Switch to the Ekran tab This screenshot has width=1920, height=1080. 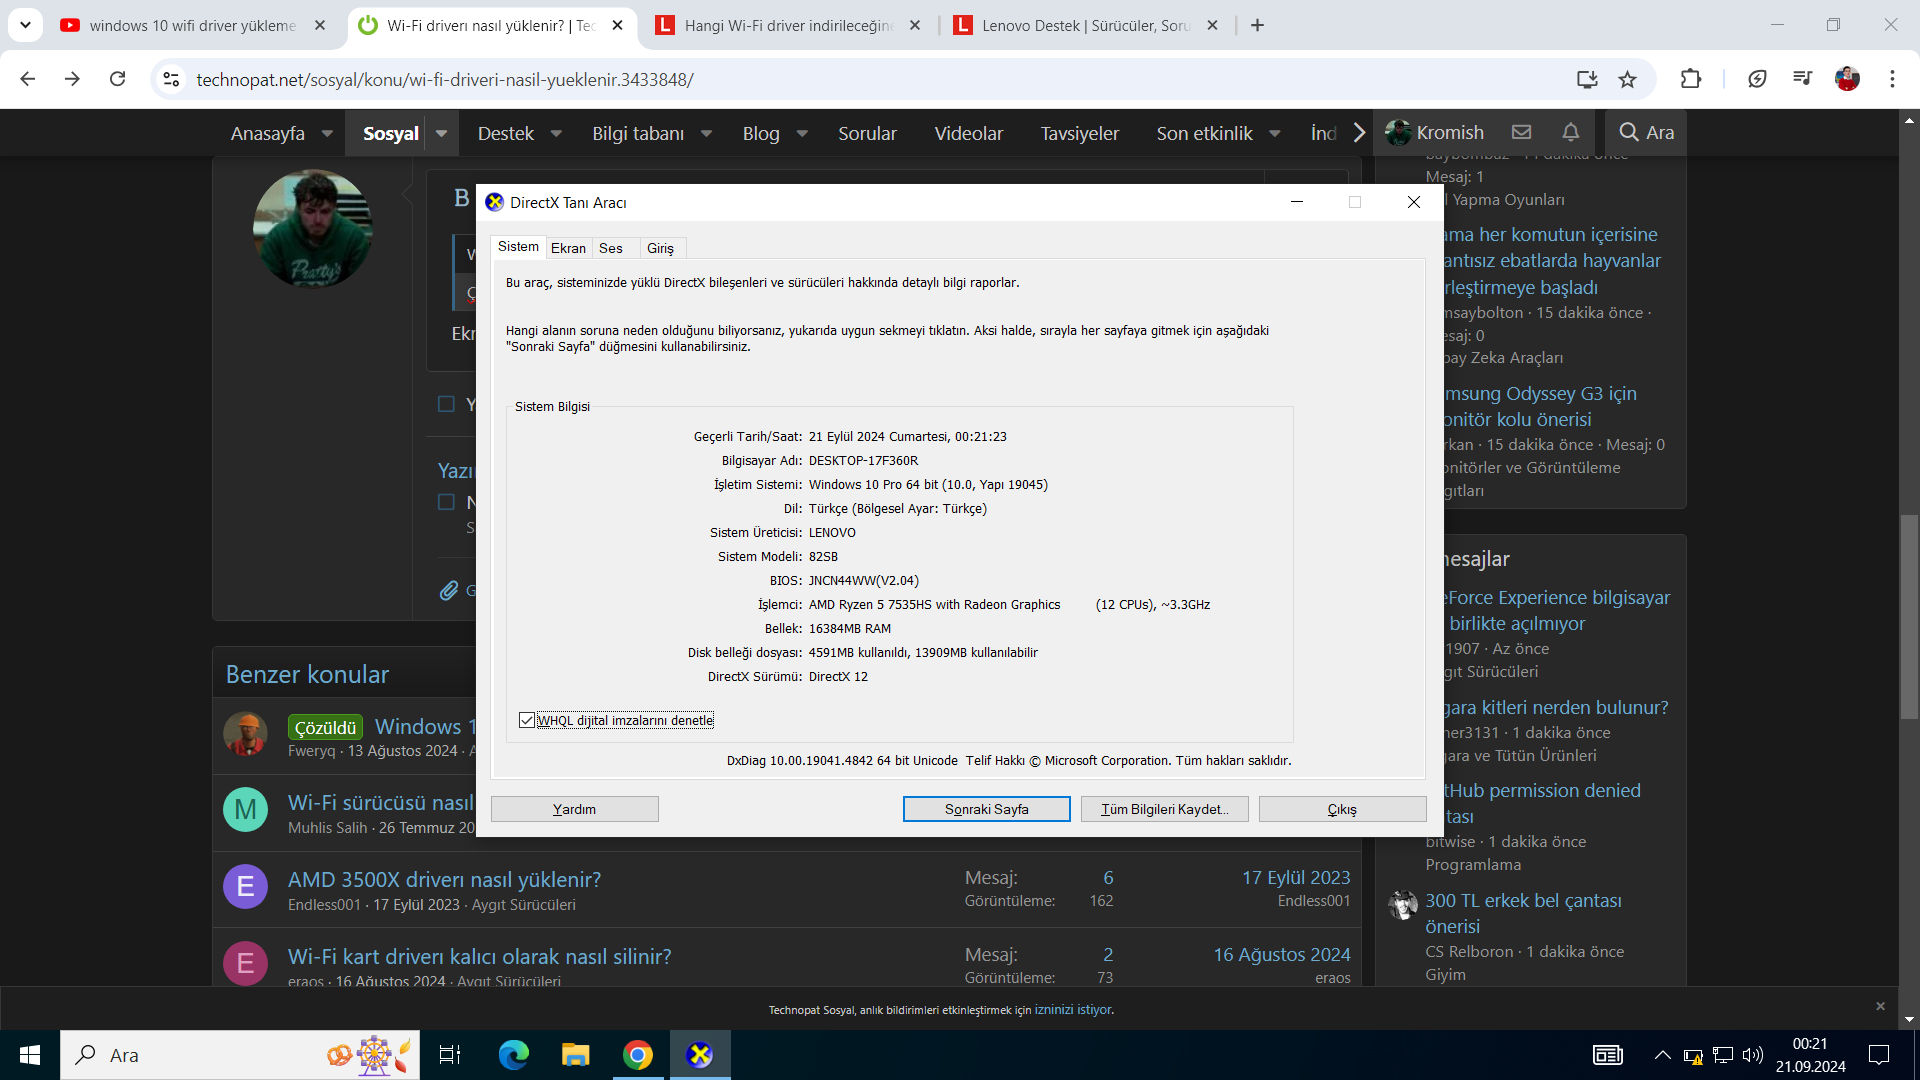(x=568, y=248)
